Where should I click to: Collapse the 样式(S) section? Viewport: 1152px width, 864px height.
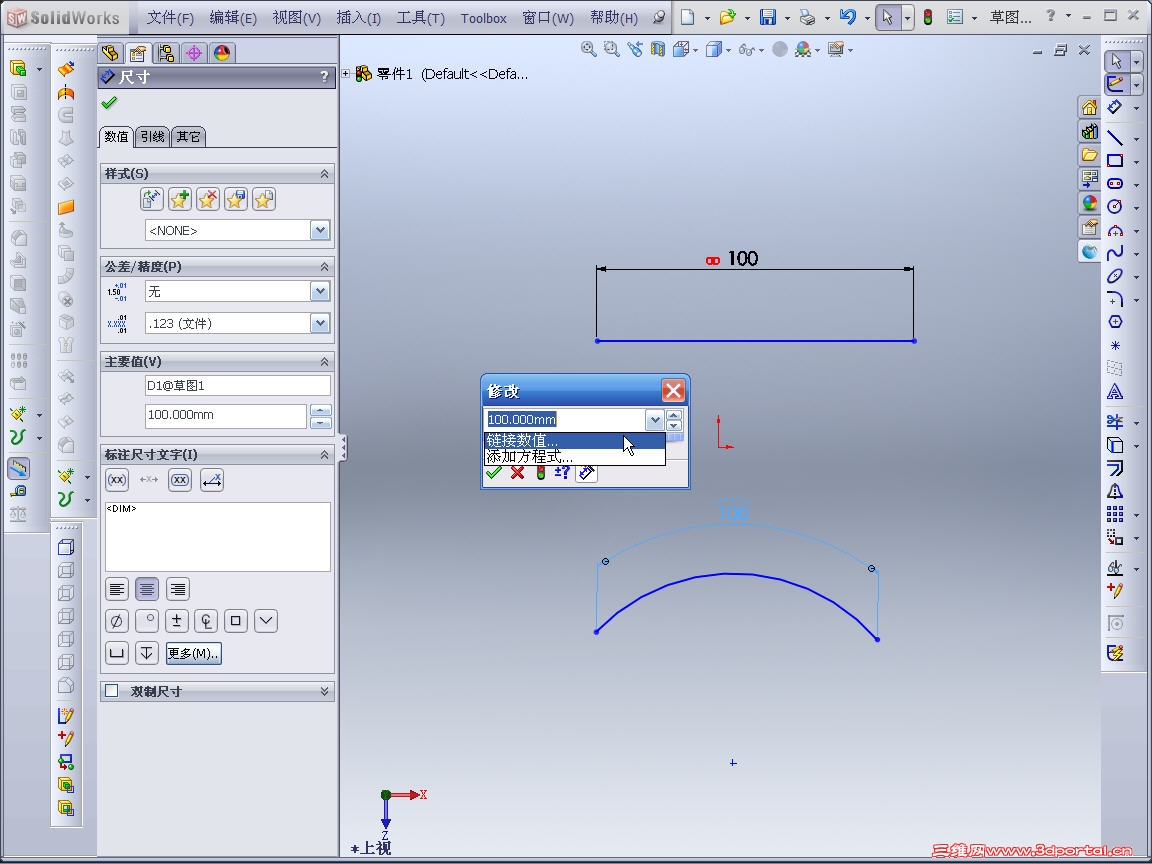point(324,174)
